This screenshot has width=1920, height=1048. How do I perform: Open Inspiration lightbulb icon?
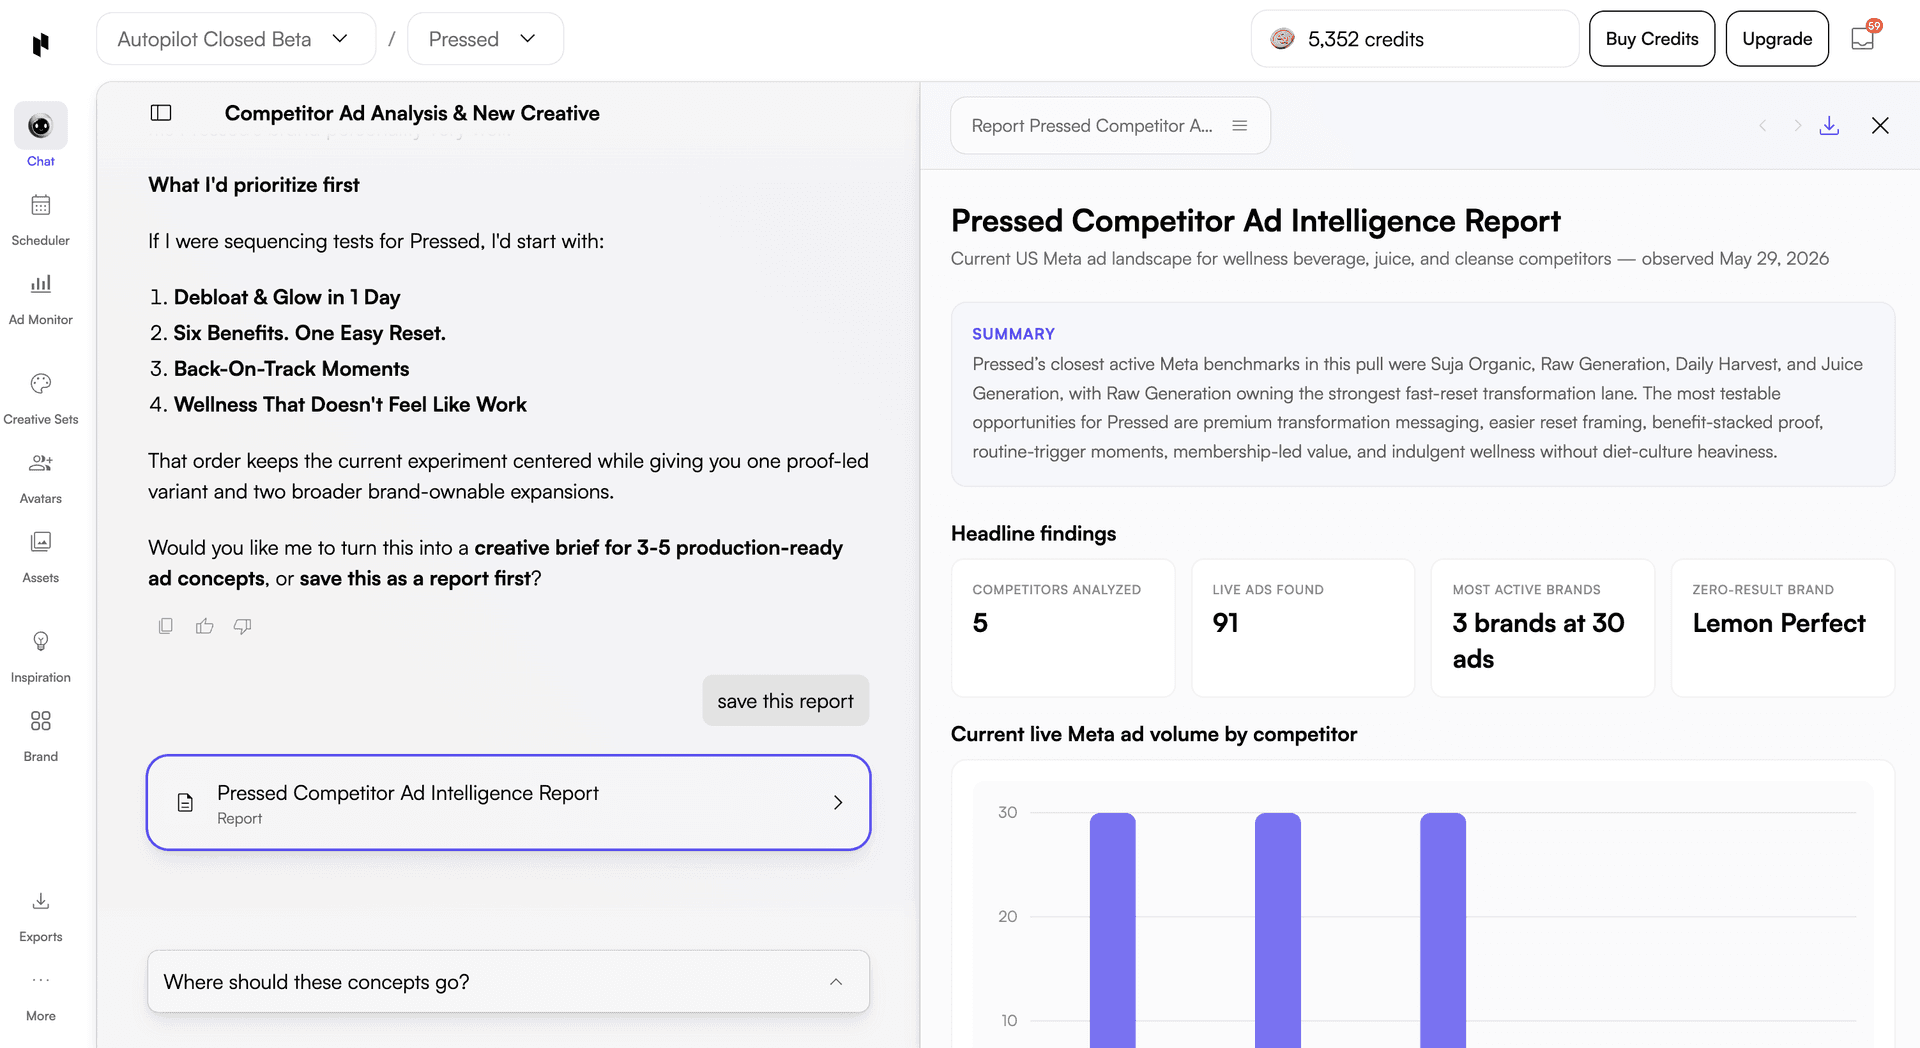[41, 641]
